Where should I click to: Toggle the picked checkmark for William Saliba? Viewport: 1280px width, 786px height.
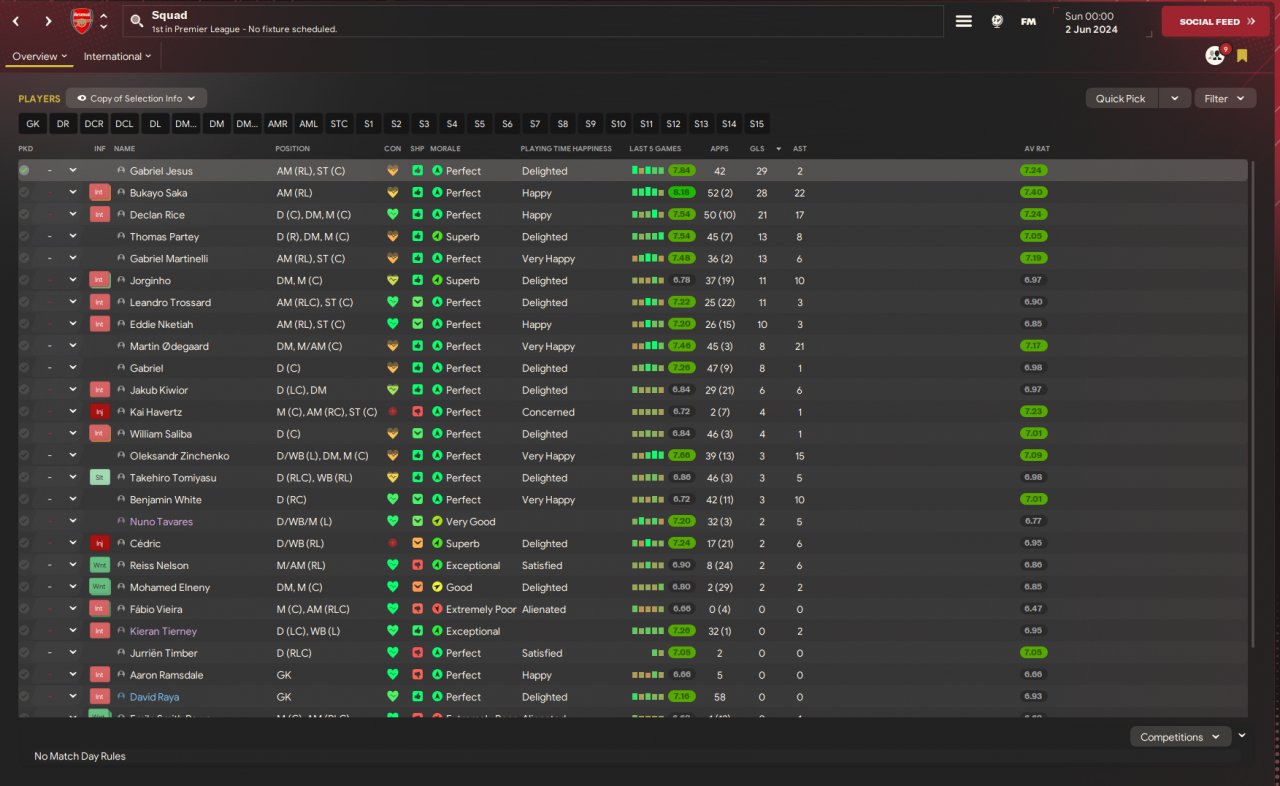[24, 434]
